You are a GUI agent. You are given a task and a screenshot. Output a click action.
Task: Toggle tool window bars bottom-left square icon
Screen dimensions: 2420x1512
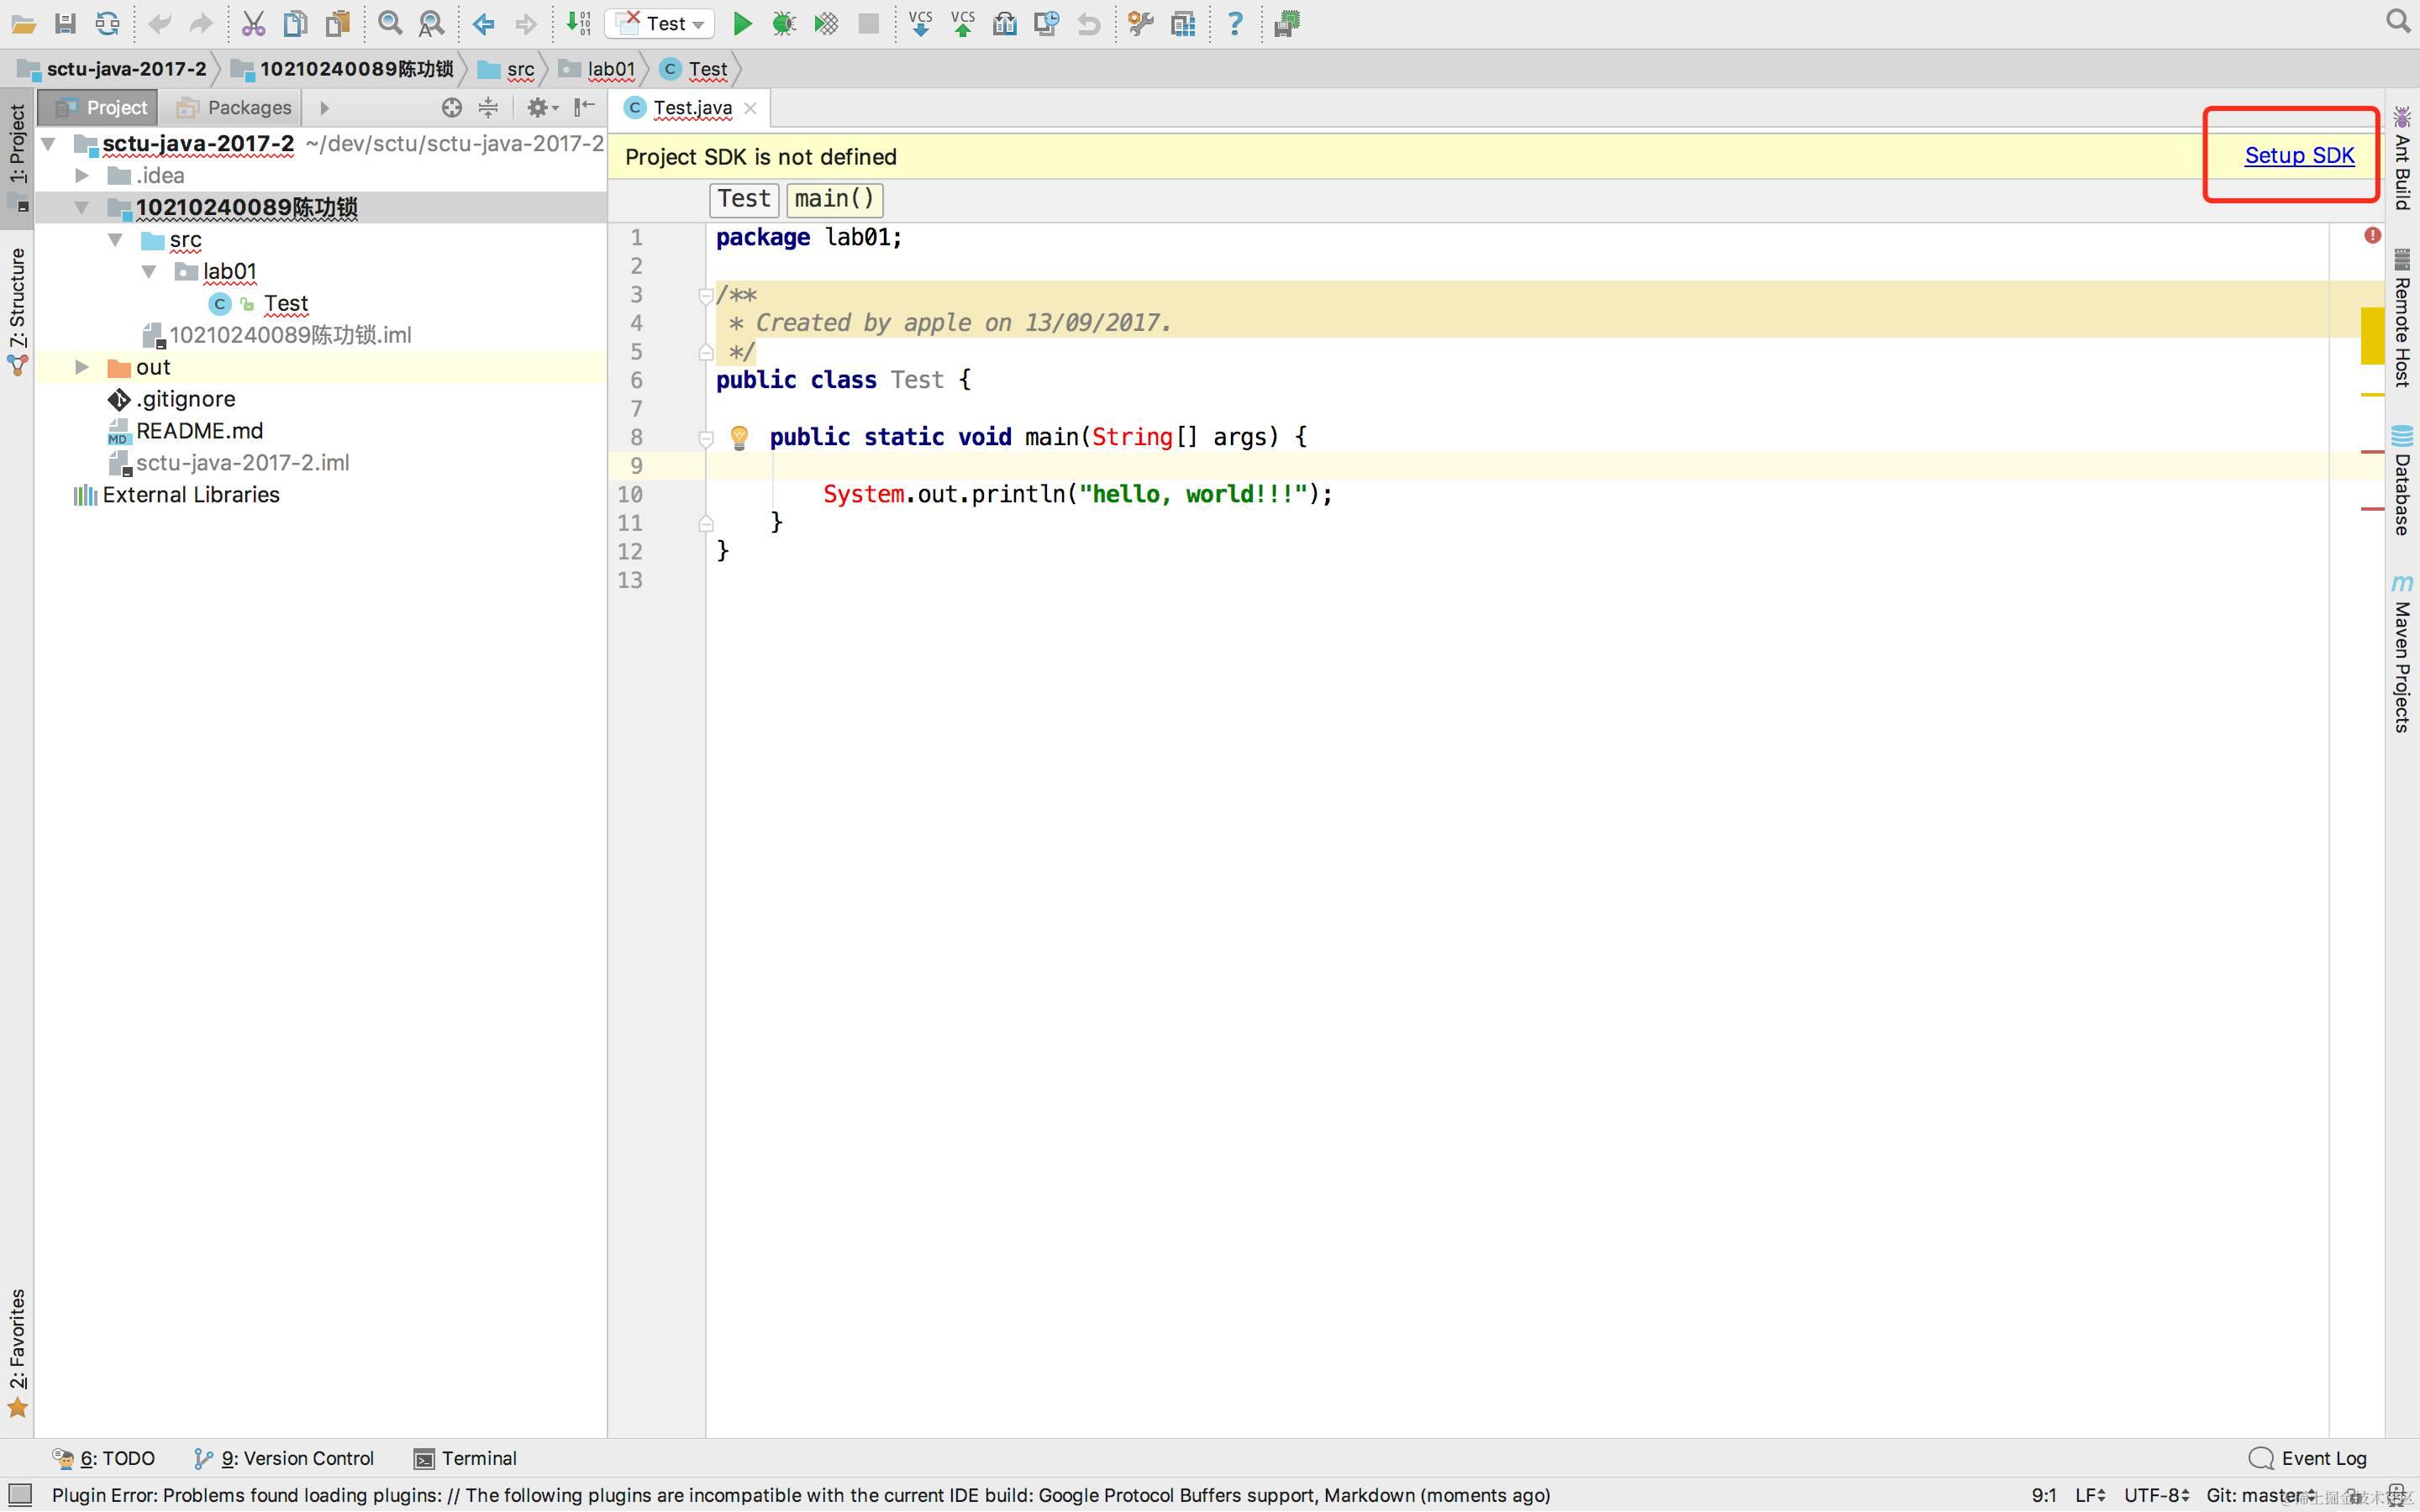pos(20,1495)
